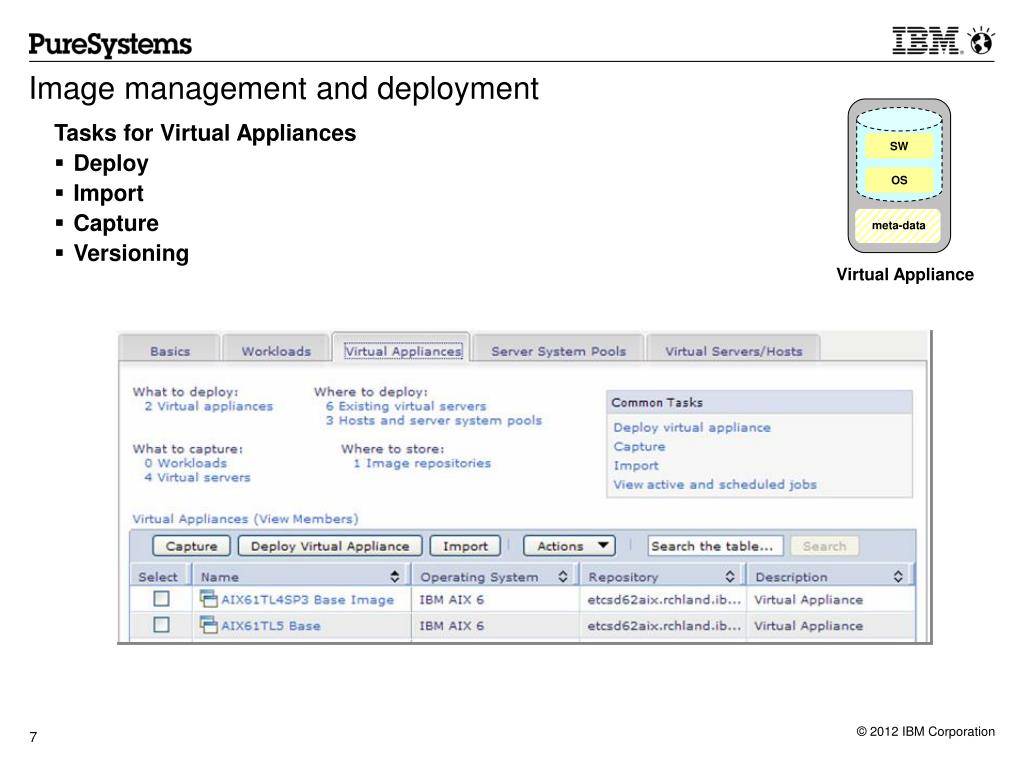Open the AIX61TL4SP3 Base Image link
This screenshot has height=768, width=1024.
tap(308, 600)
